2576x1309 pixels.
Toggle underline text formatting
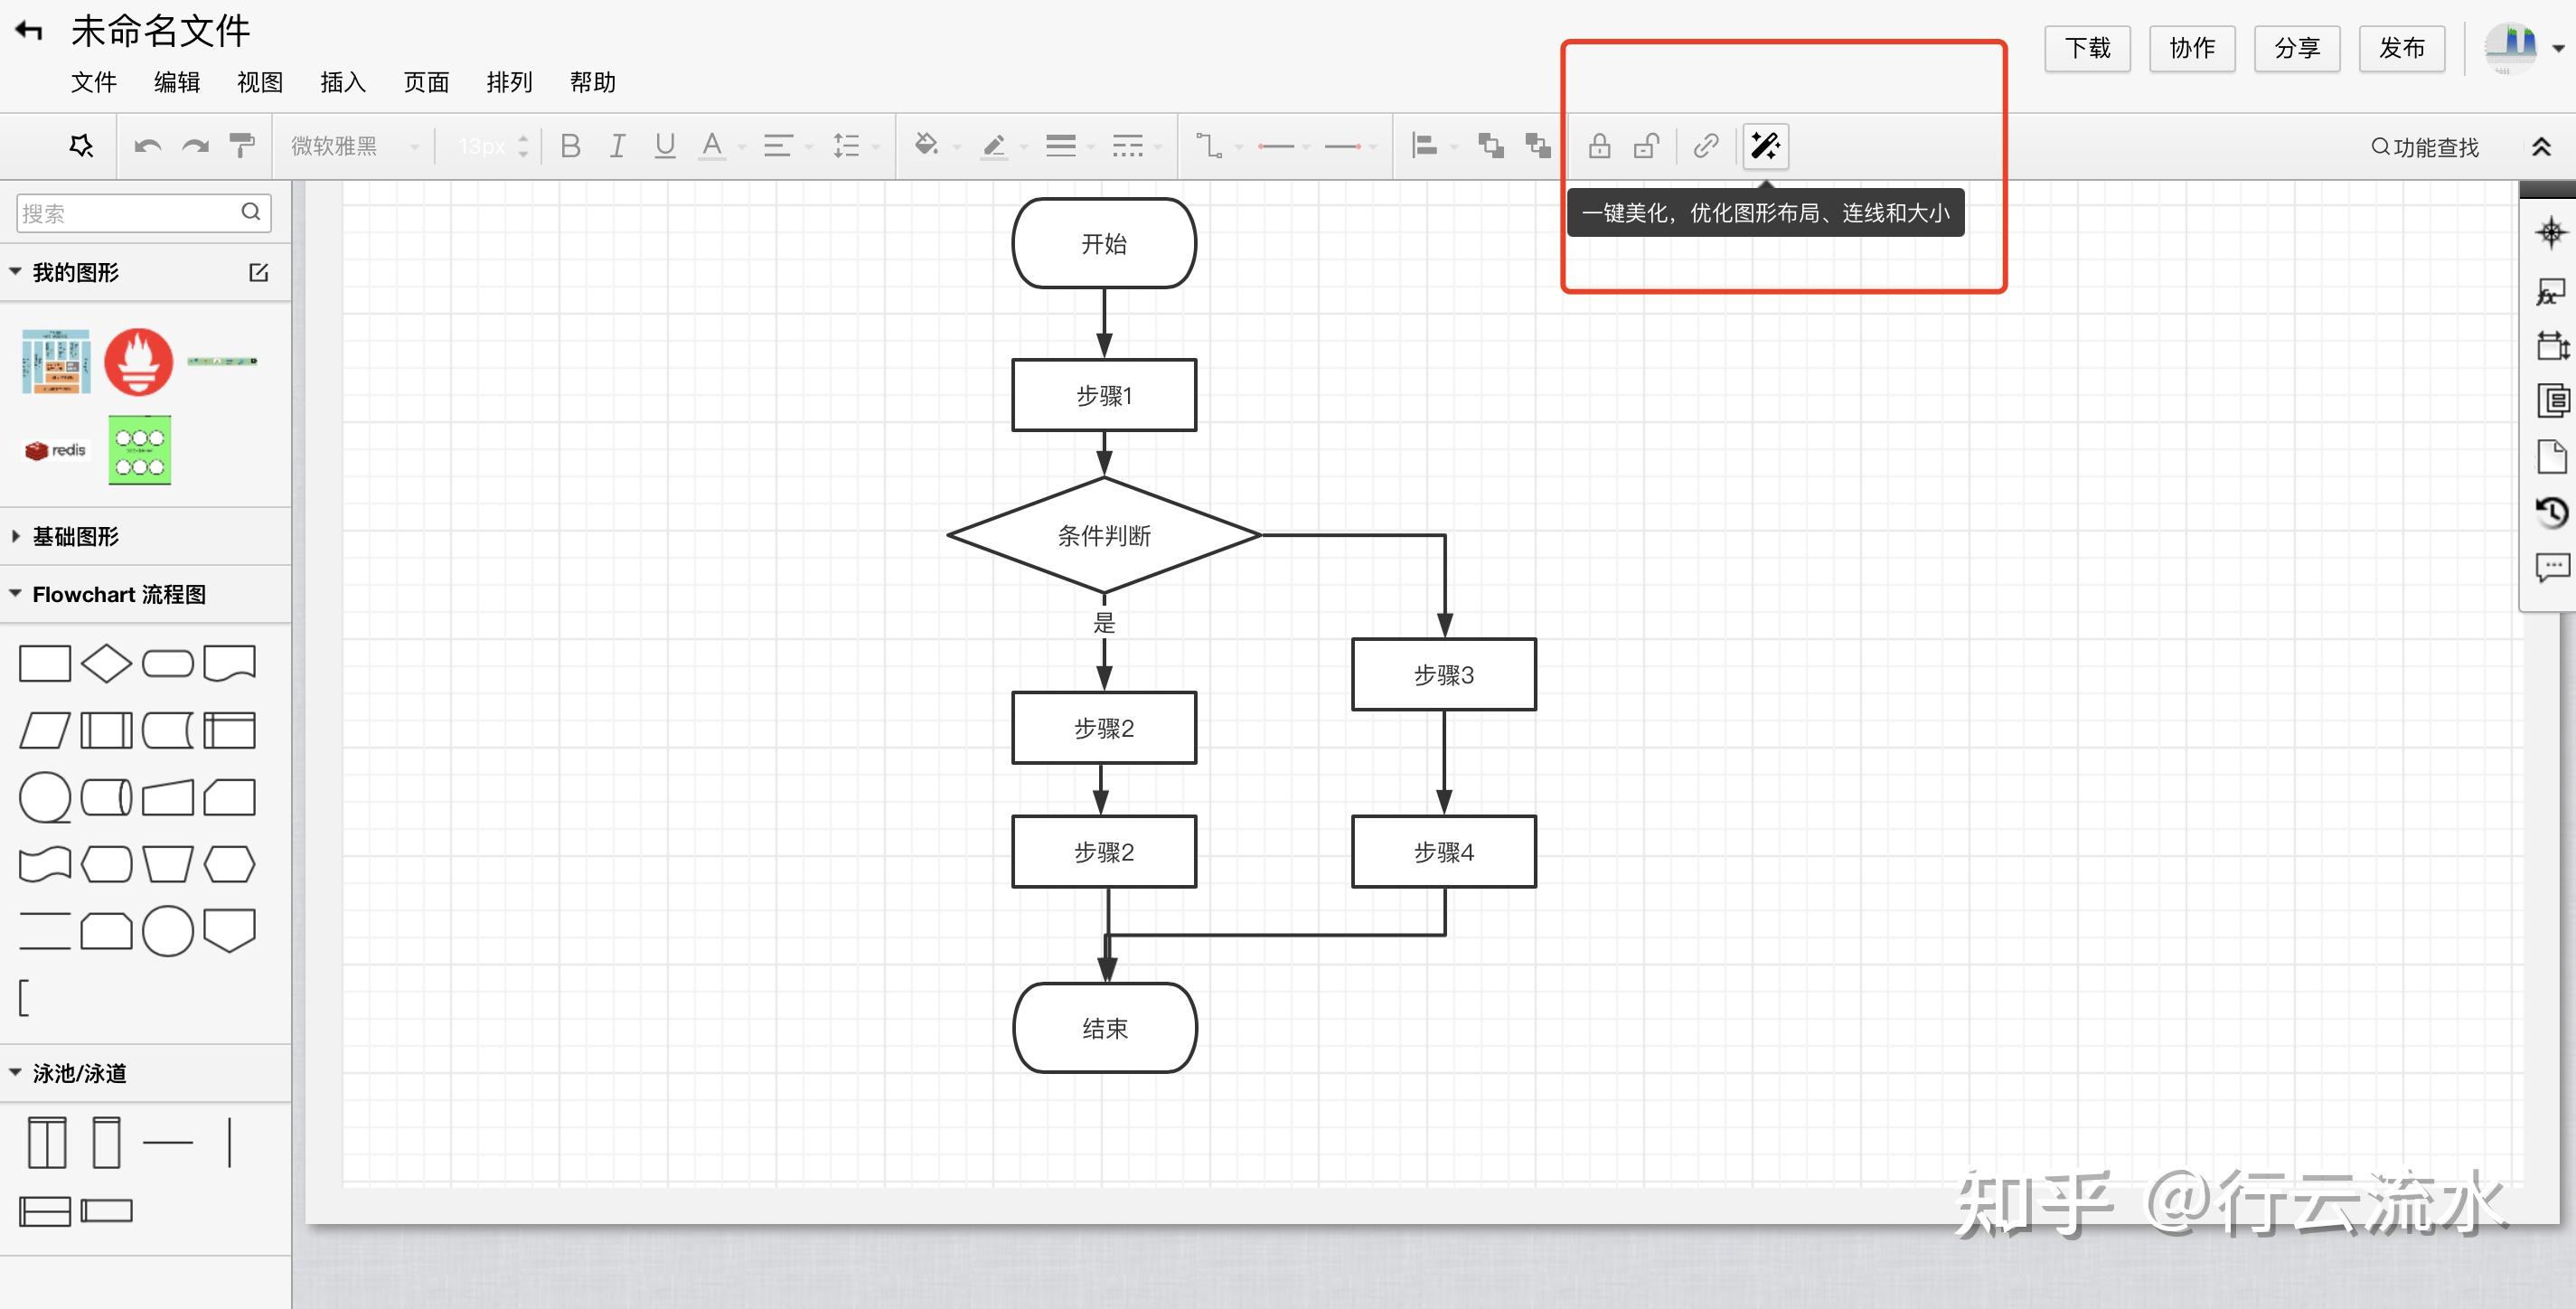pos(665,146)
